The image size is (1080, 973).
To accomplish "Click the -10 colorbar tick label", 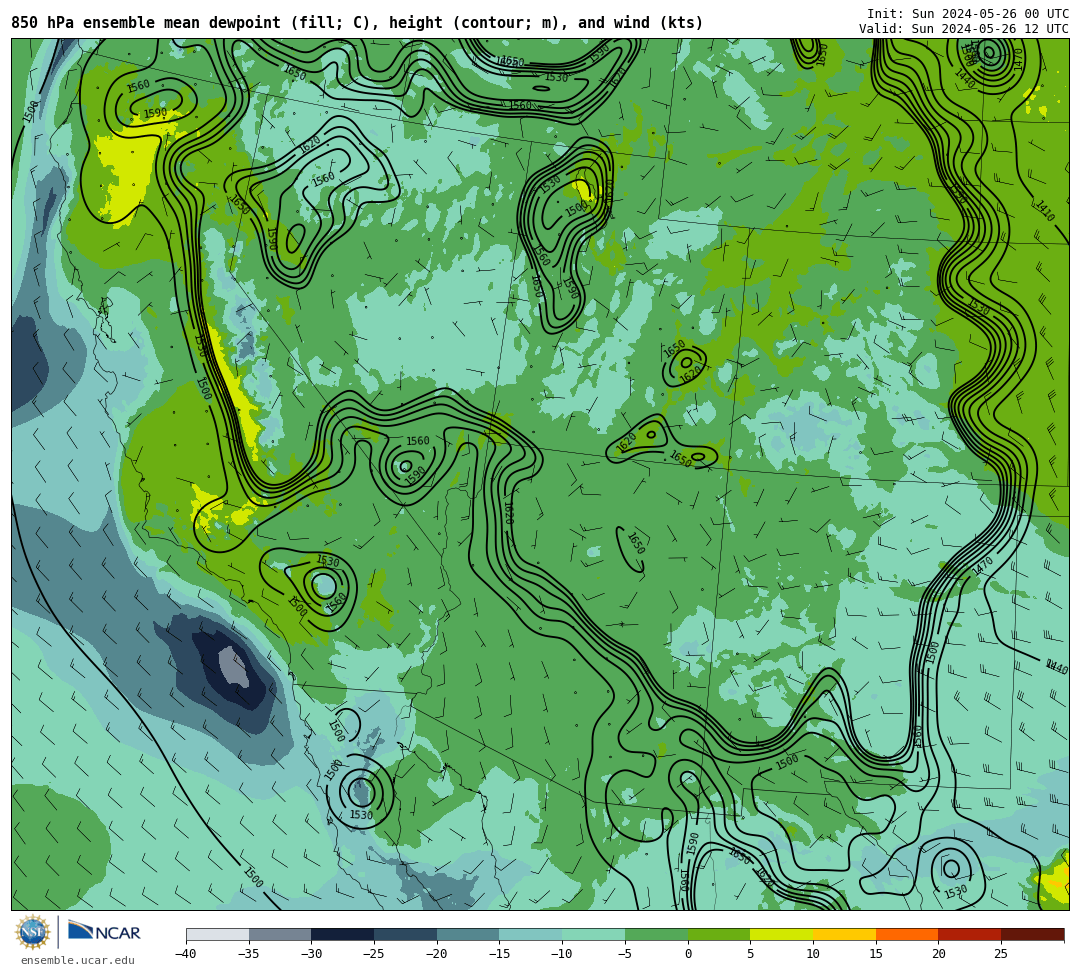I will coord(561,954).
